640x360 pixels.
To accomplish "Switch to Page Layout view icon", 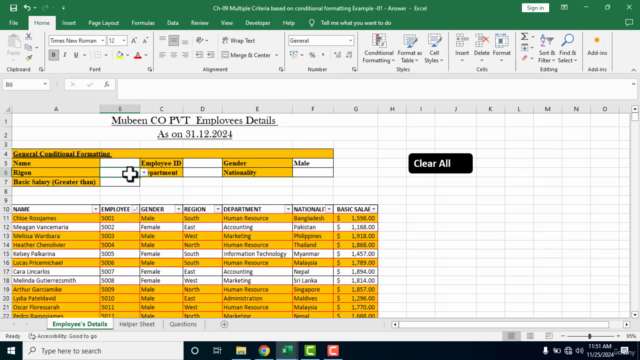I will [530, 336].
